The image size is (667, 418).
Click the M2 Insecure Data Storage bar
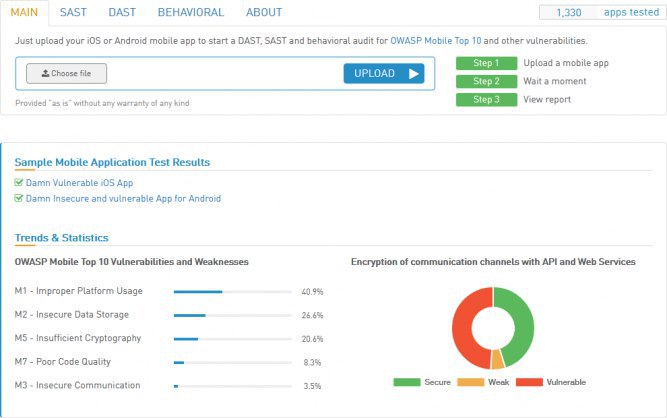[x=233, y=316]
